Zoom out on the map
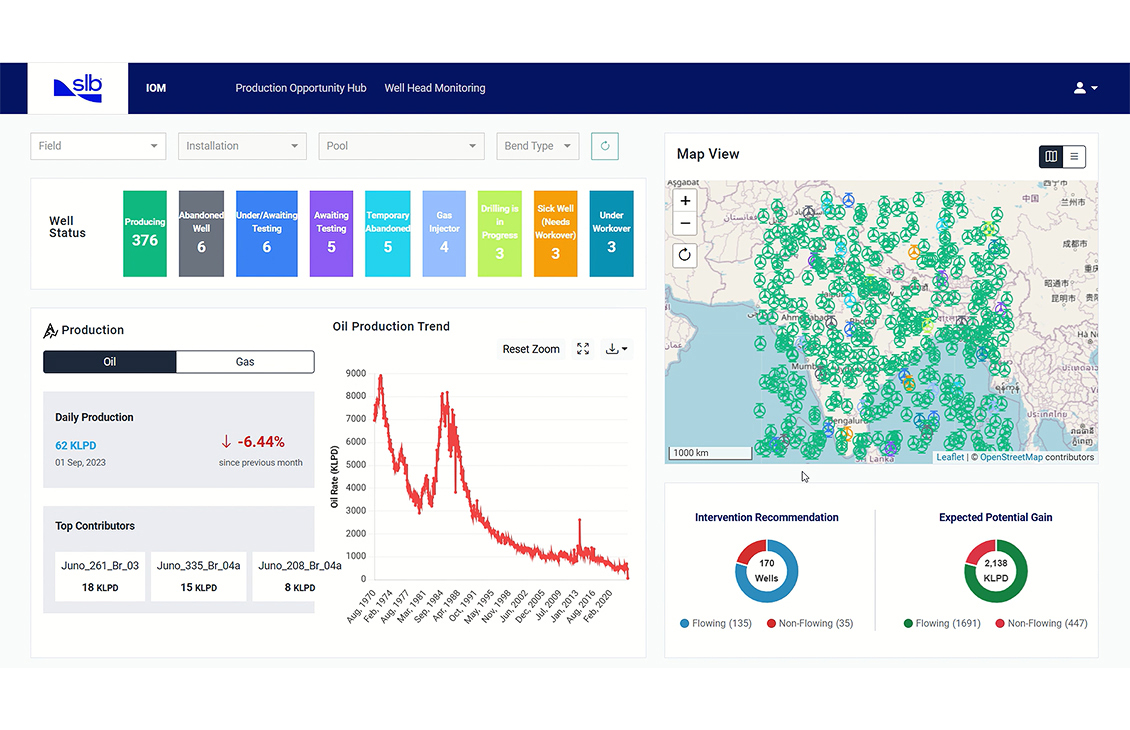The width and height of the screenshot is (1130, 730). (685, 223)
